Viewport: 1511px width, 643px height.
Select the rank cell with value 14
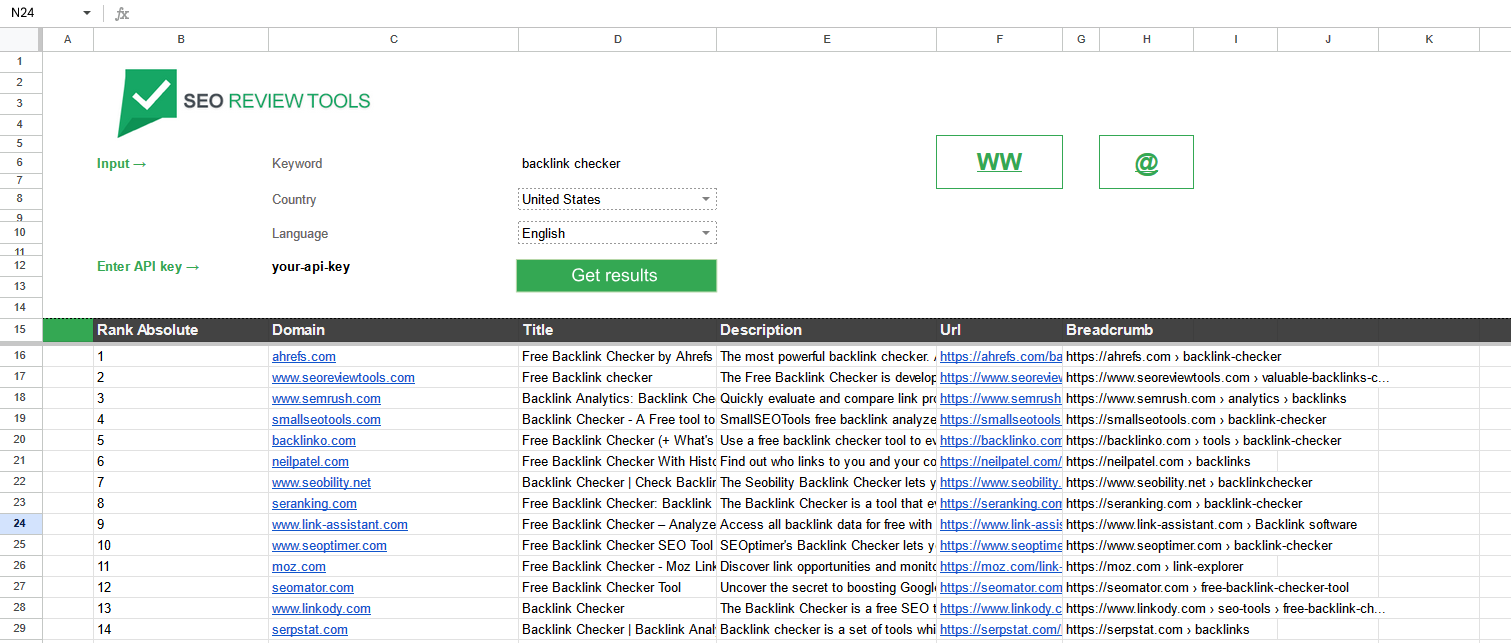point(181,629)
